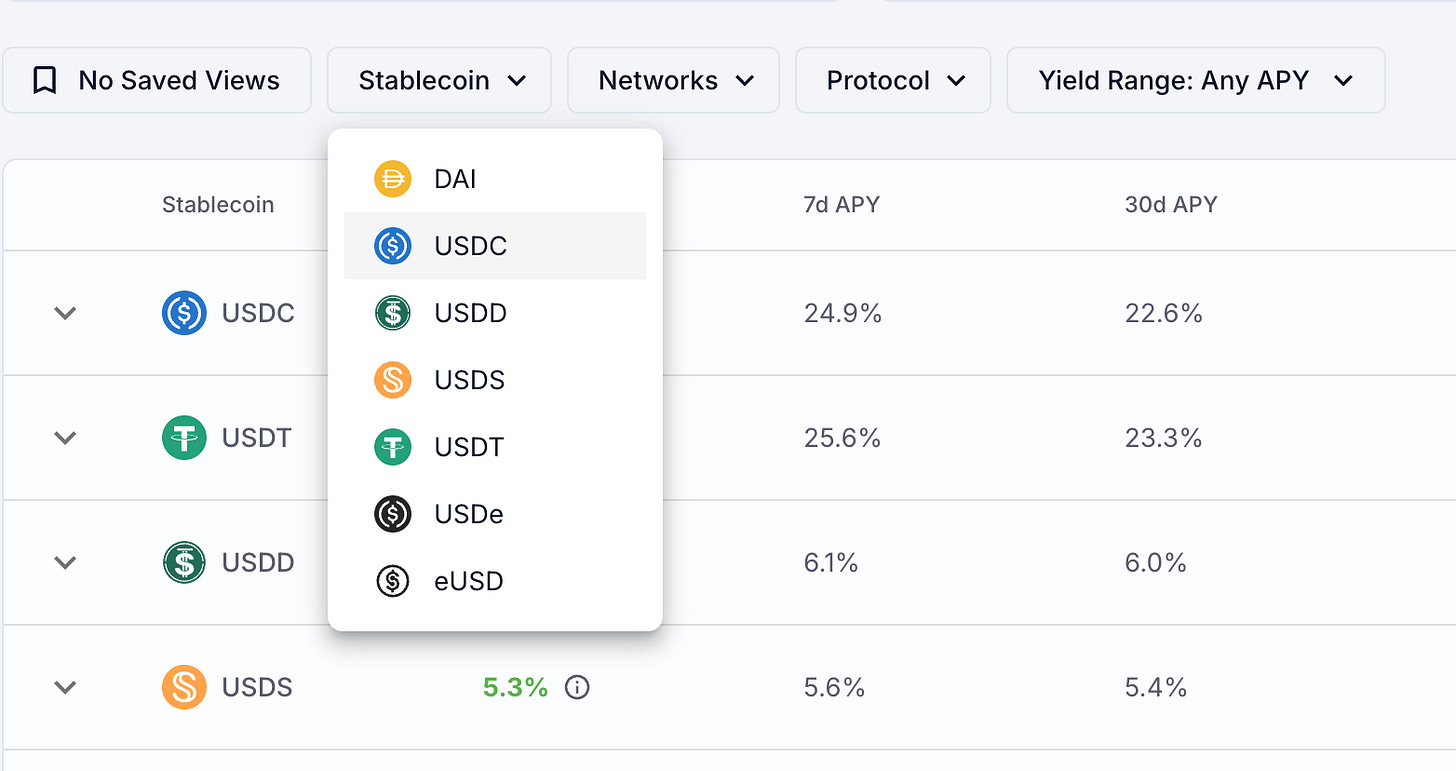Select USDe from the stablecoin menu
The image size is (1456, 771).
[x=495, y=514]
